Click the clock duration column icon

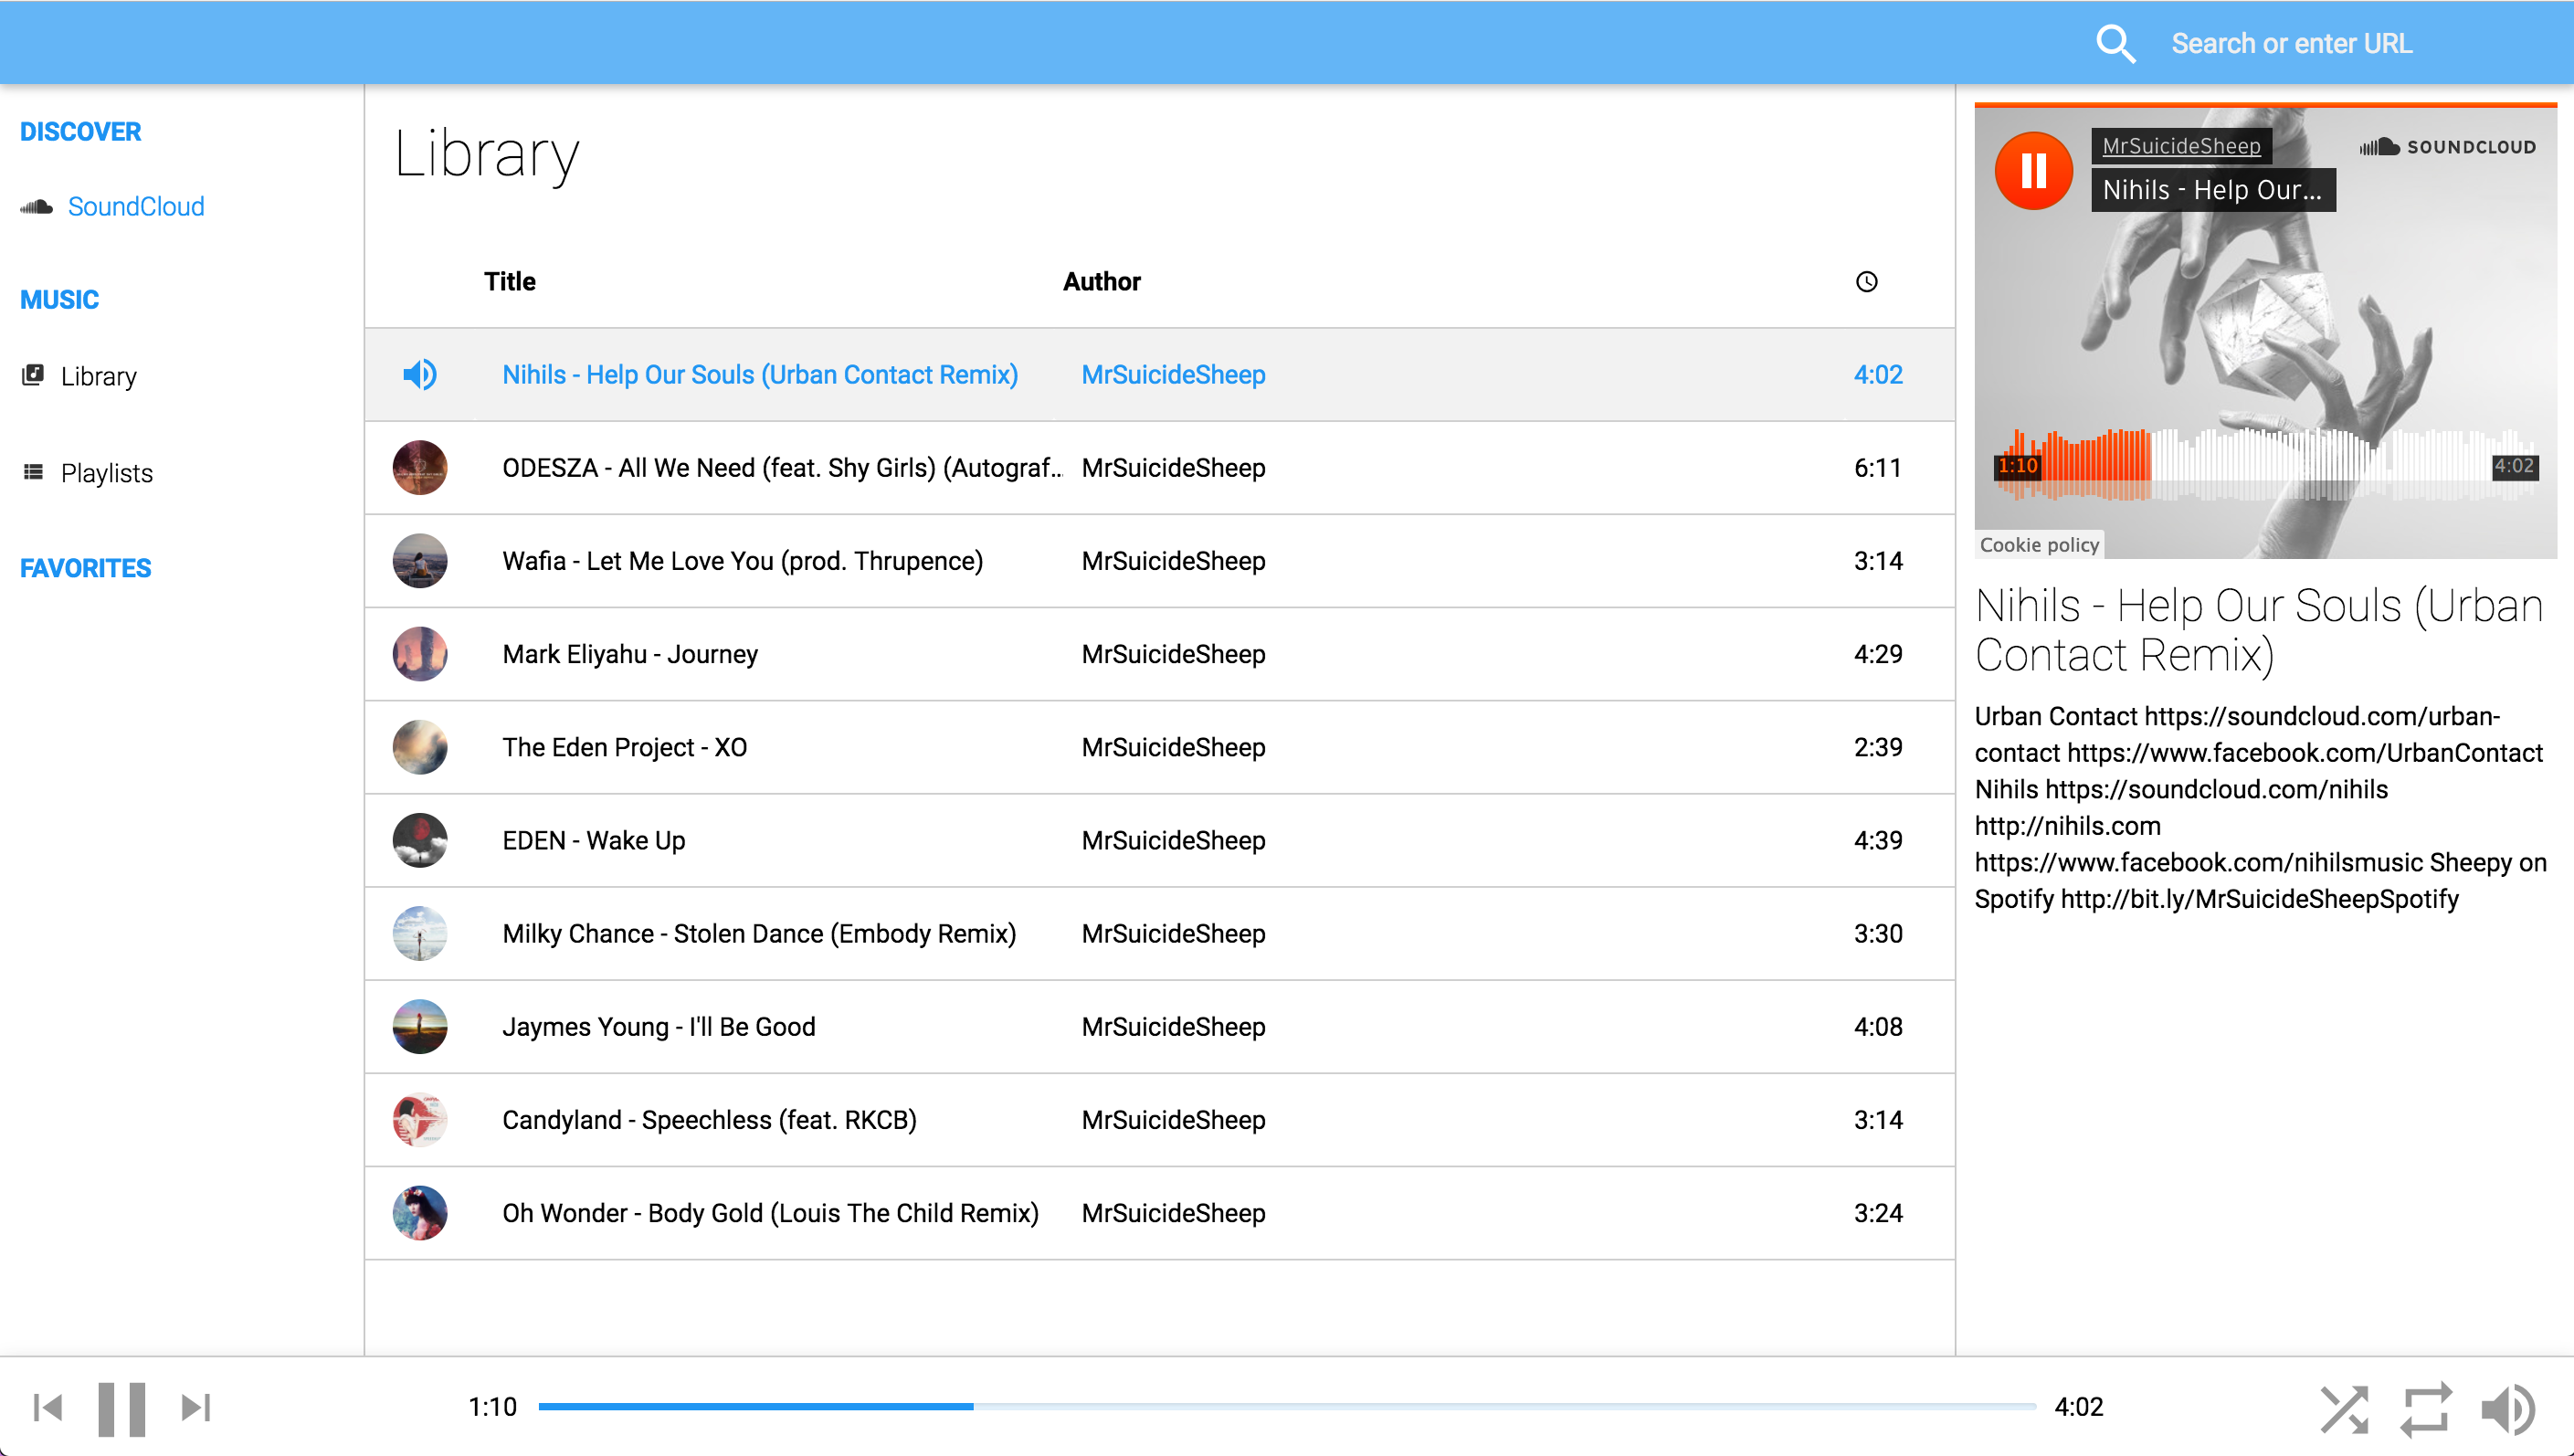(x=1866, y=281)
